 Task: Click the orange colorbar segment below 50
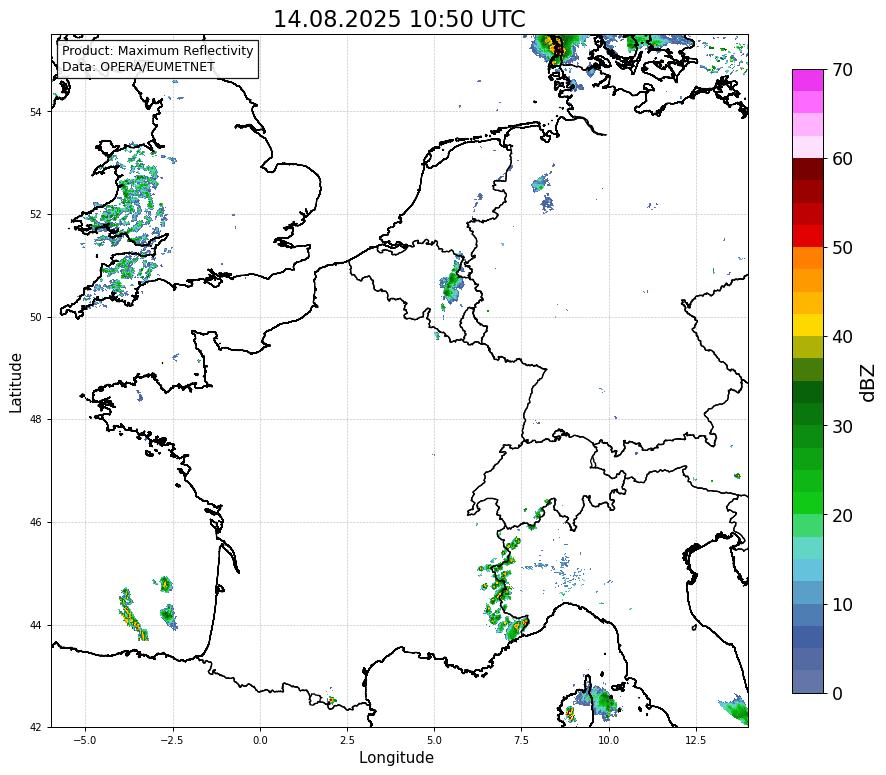808,258
